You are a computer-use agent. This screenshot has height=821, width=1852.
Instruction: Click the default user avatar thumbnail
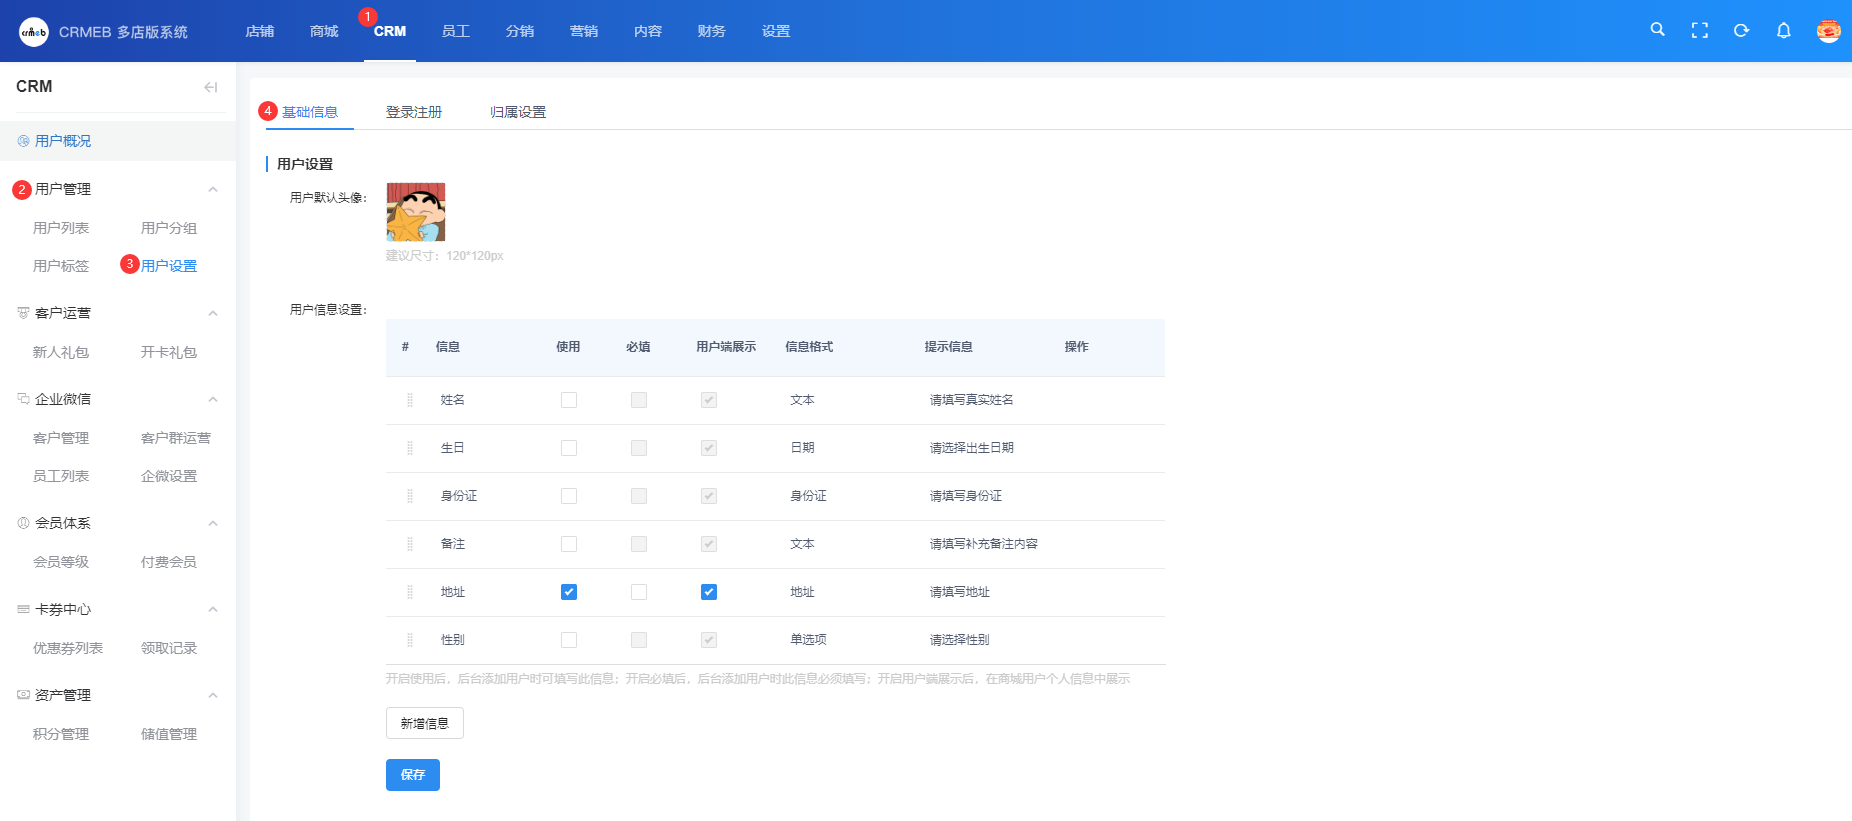click(416, 212)
